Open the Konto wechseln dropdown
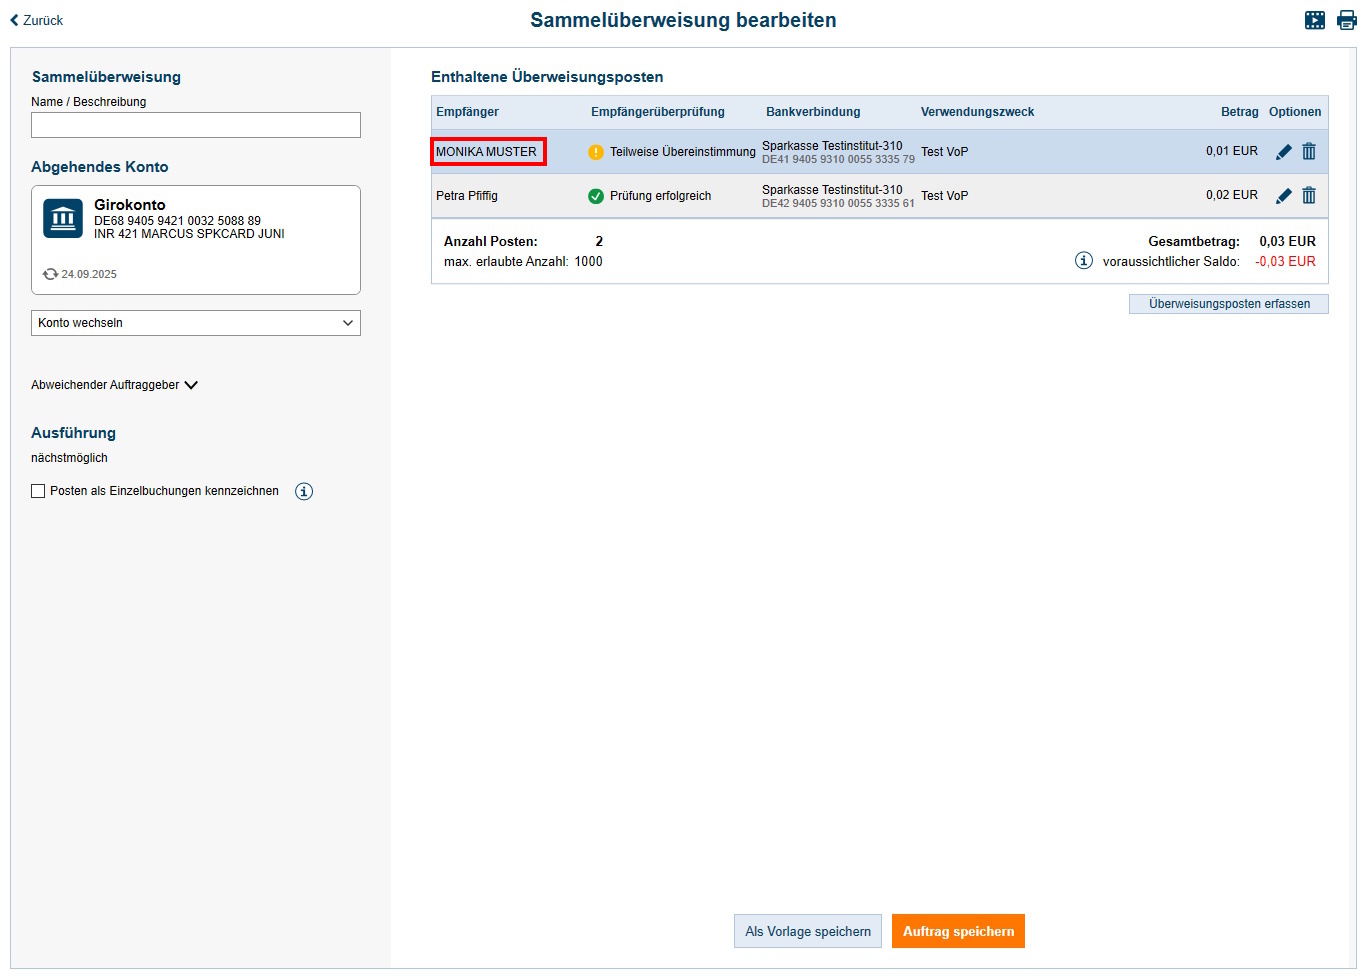1363x976 pixels. pos(196,323)
